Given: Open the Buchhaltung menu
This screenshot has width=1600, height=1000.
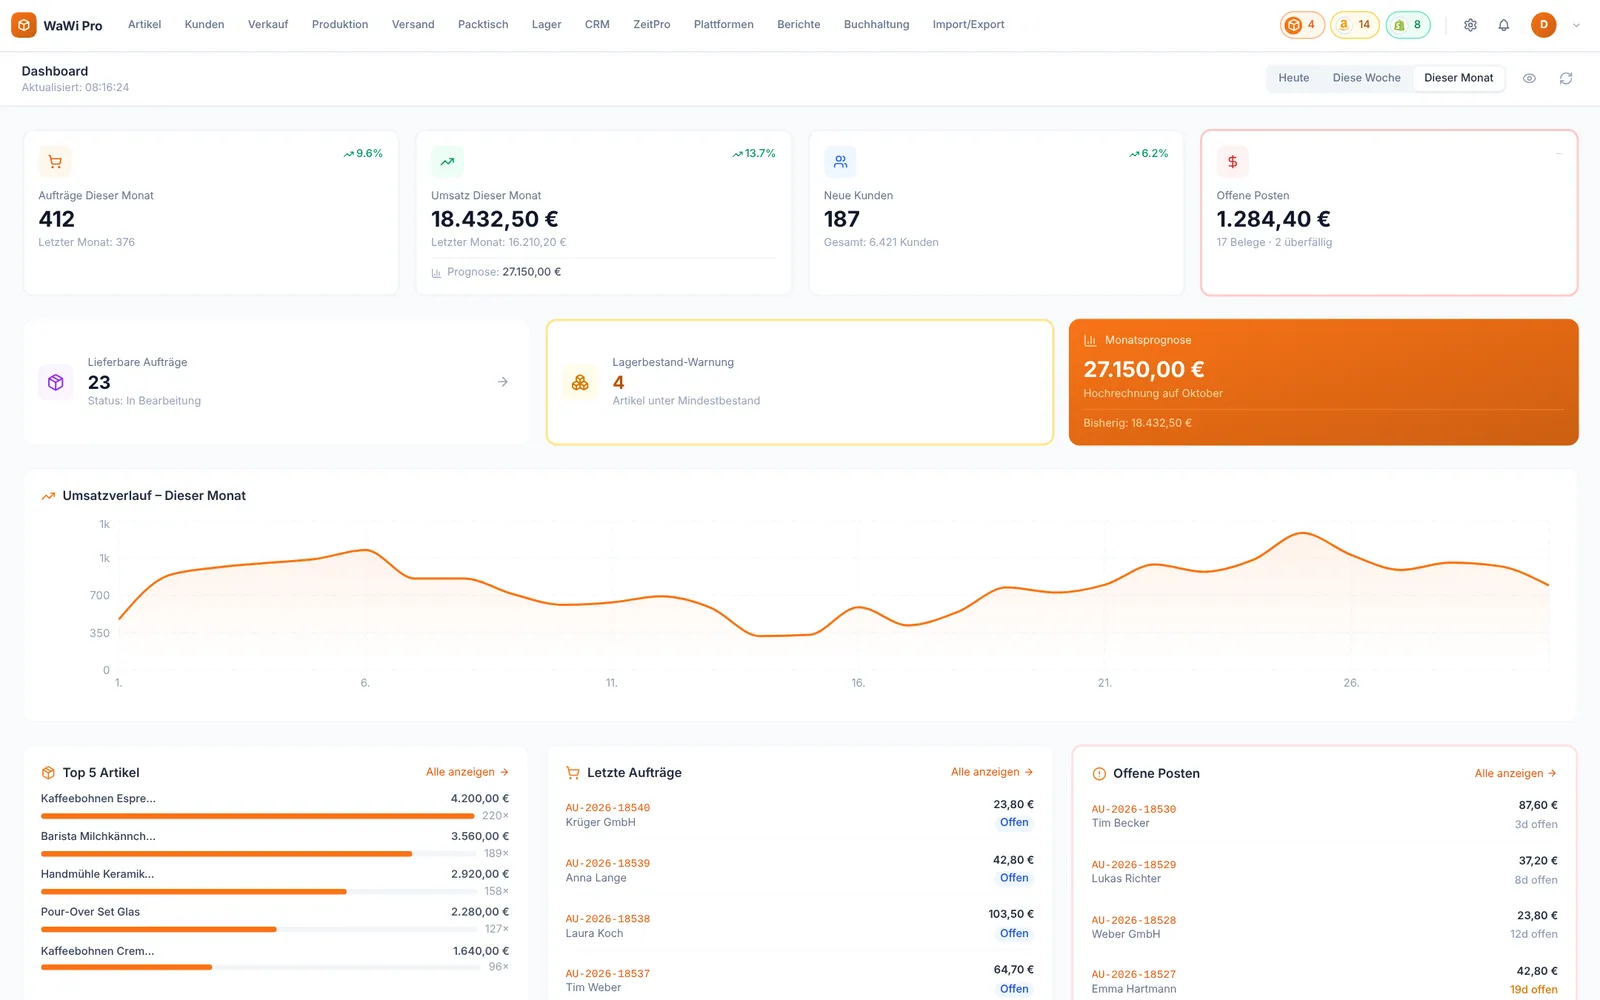Looking at the screenshot, I should (x=876, y=25).
